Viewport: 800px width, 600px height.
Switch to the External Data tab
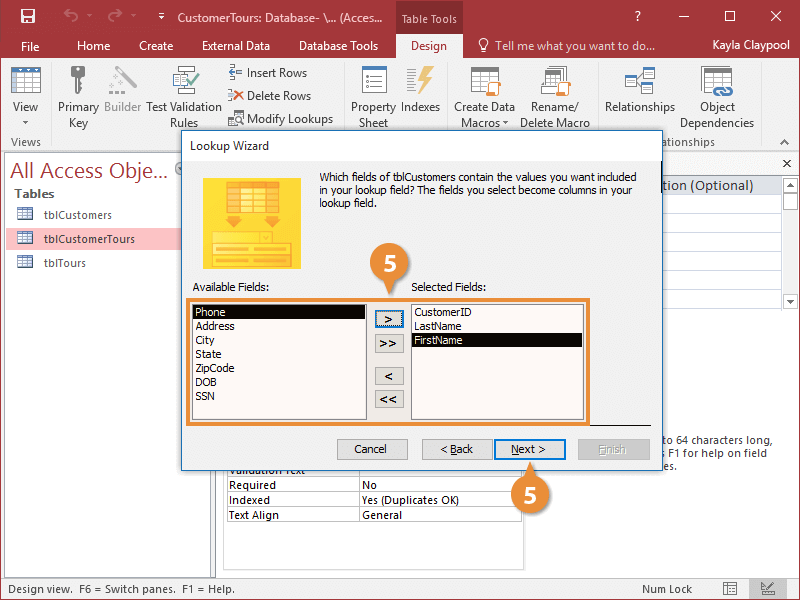click(x=236, y=46)
